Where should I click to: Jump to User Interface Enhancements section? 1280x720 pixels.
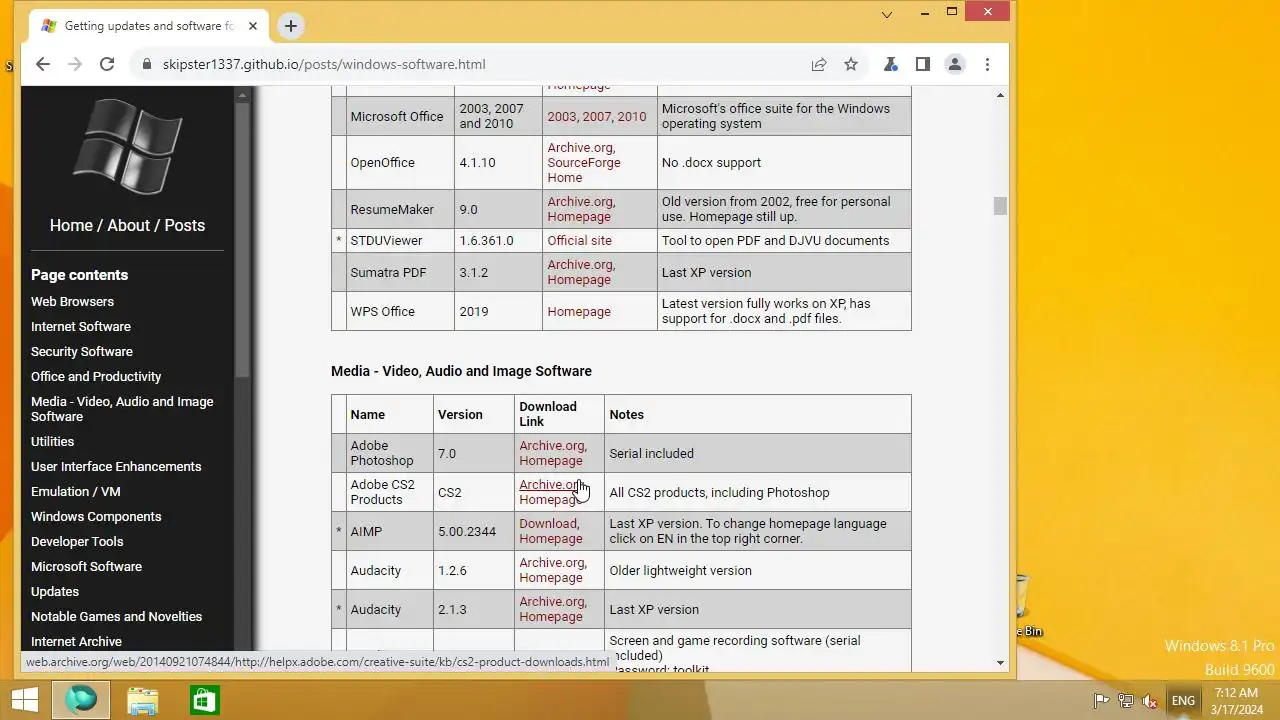tap(116, 466)
